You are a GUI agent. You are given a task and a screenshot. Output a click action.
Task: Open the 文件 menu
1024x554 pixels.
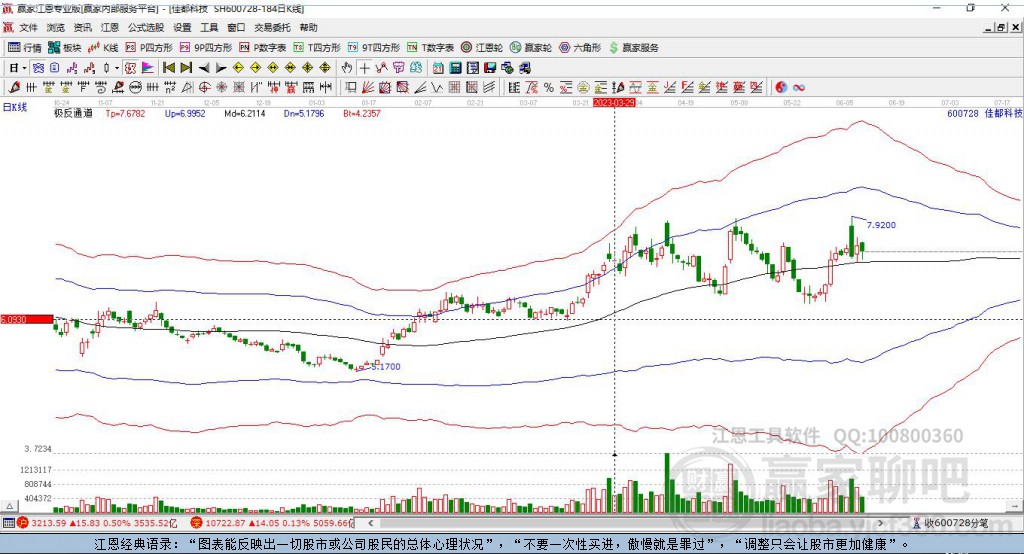coord(28,27)
